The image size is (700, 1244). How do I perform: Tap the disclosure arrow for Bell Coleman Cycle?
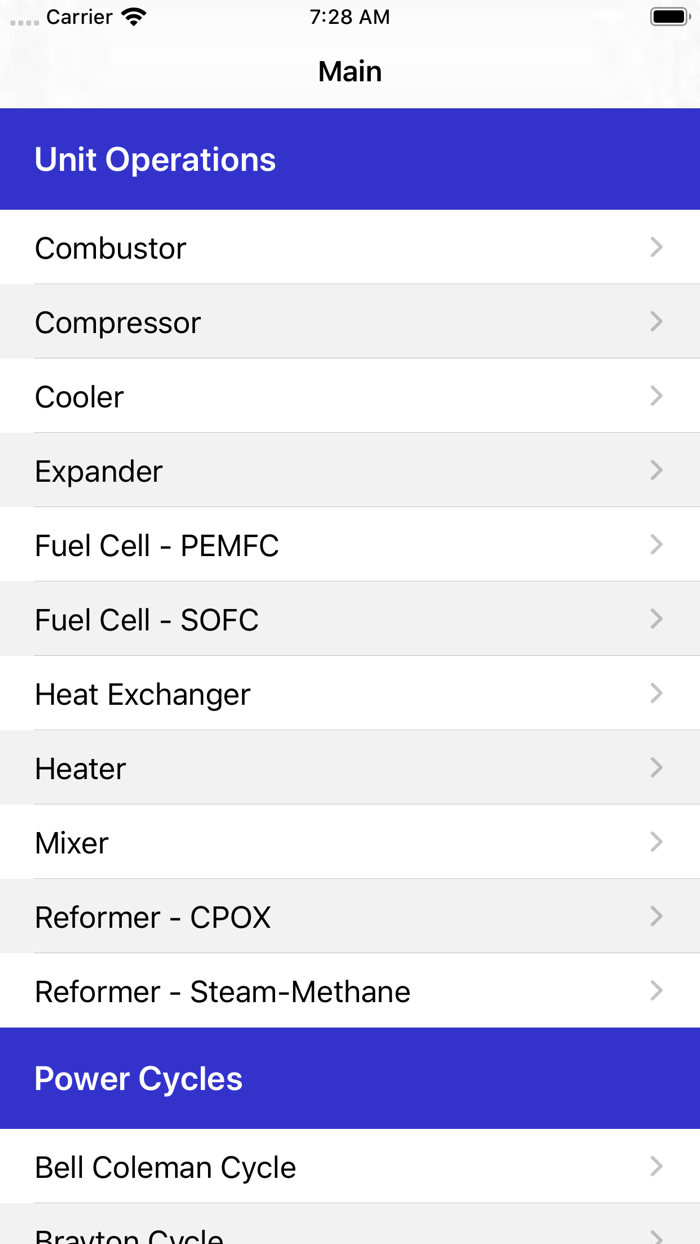coord(656,1166)
